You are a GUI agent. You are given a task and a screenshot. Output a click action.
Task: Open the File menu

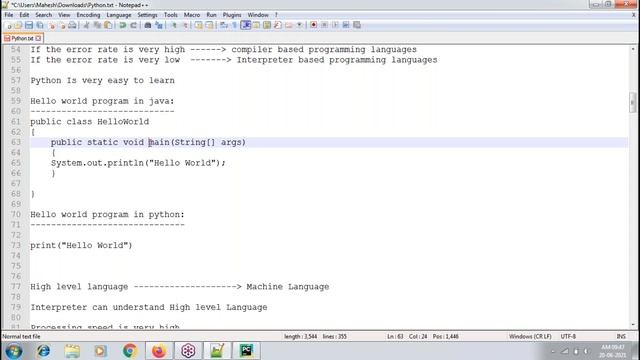9,15
